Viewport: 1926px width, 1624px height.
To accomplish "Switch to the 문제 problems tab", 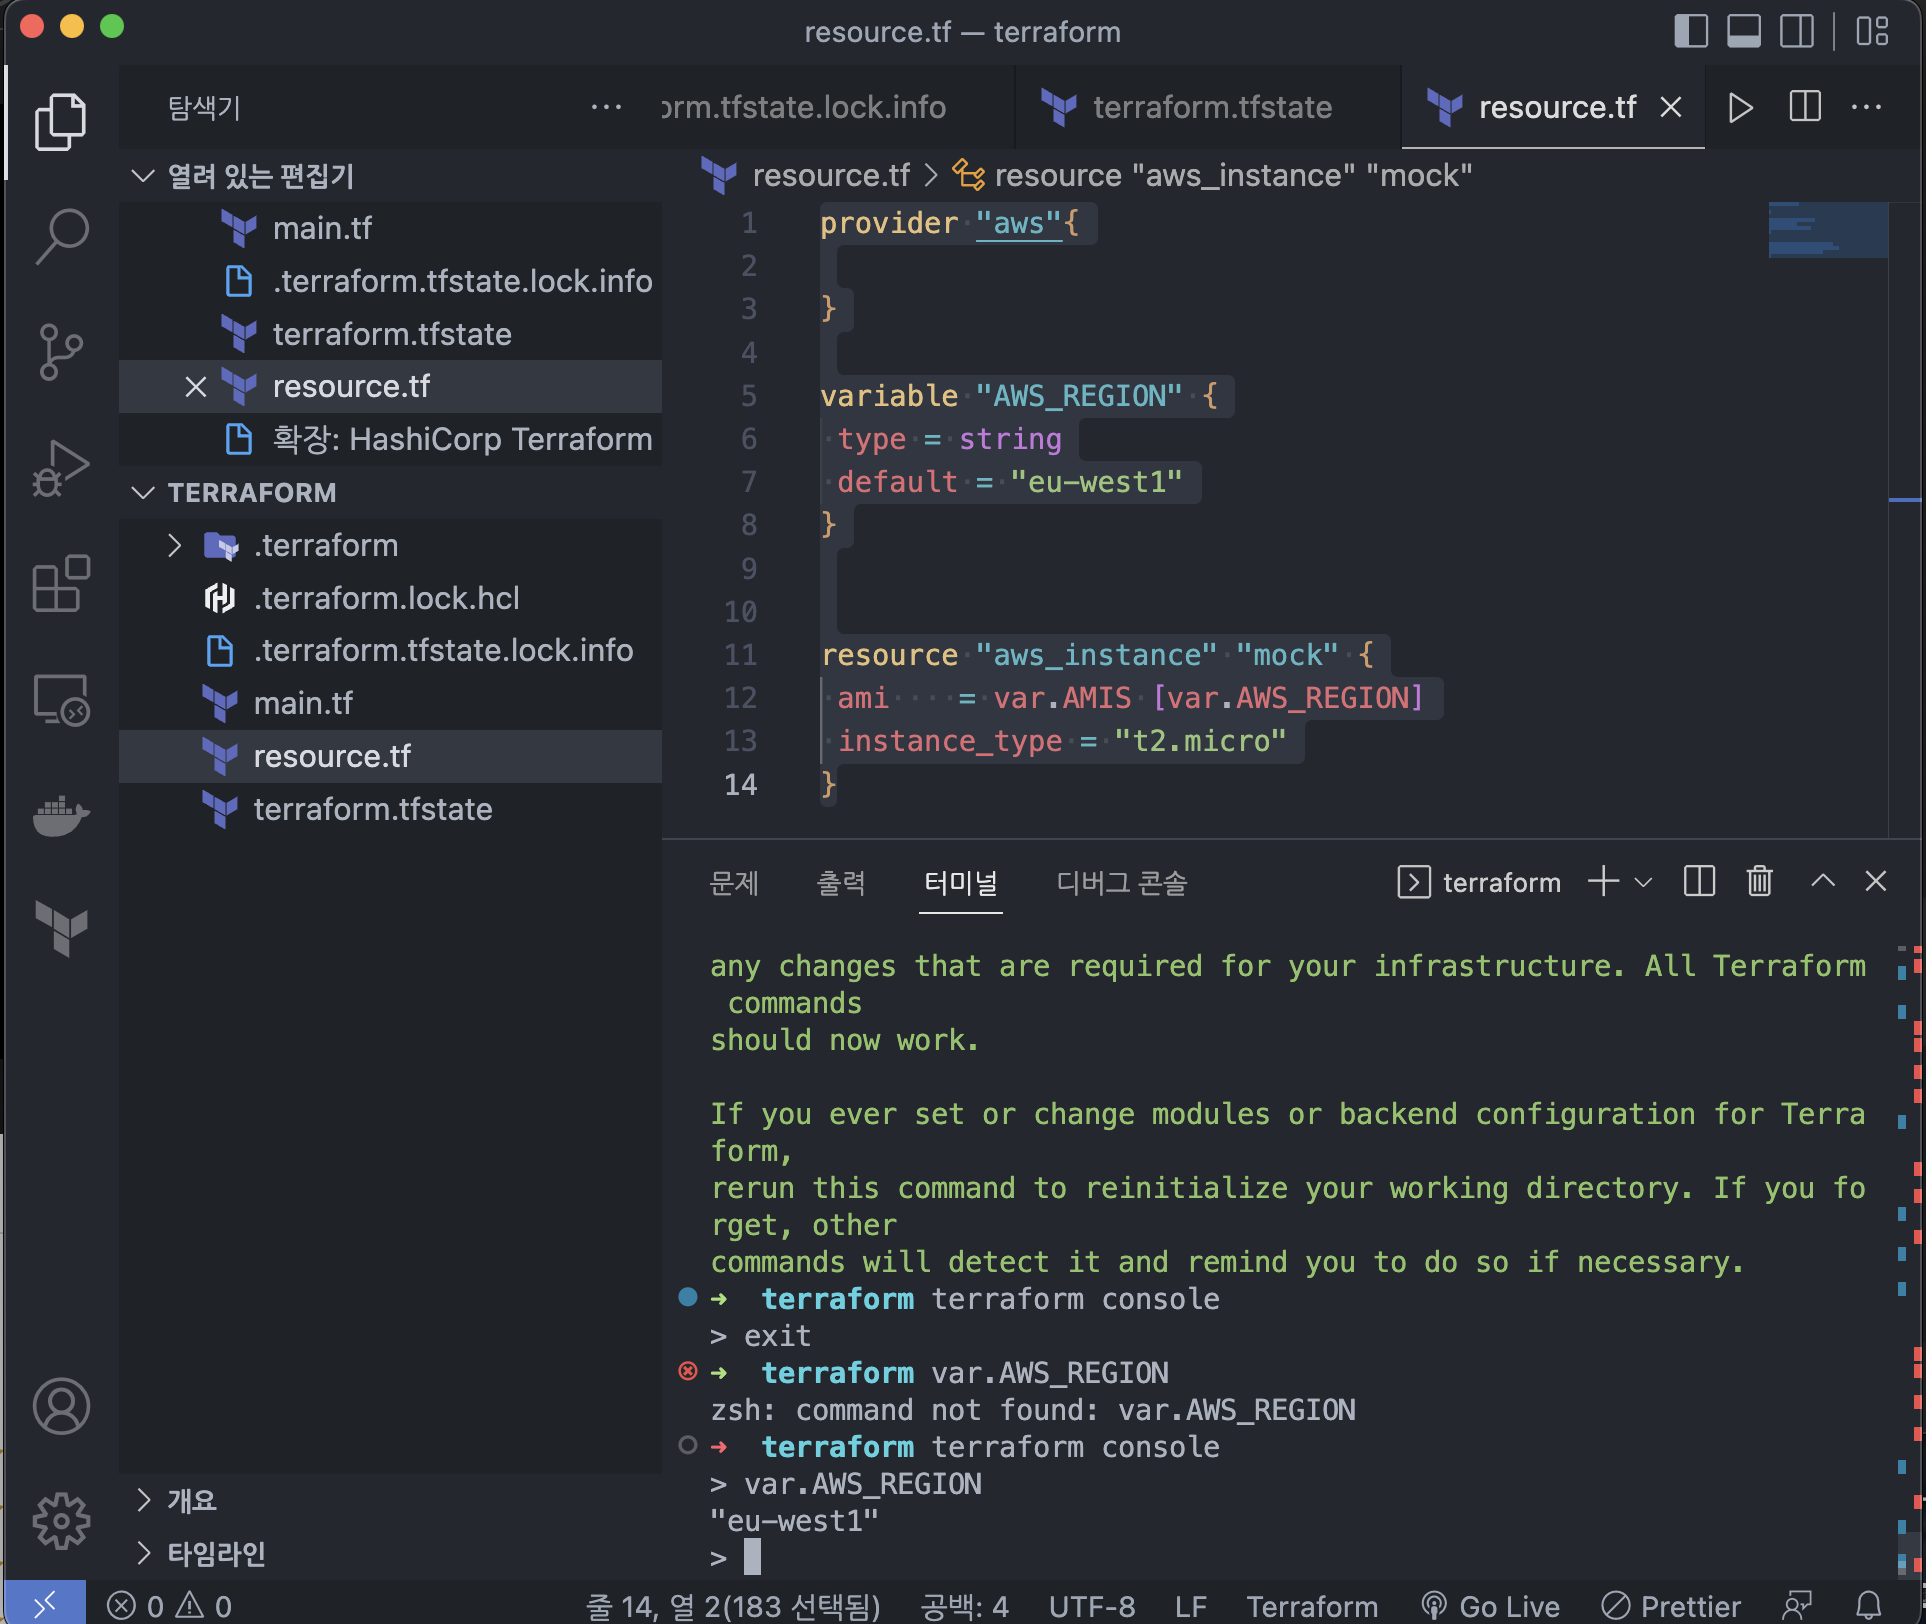I will (734, 883).
